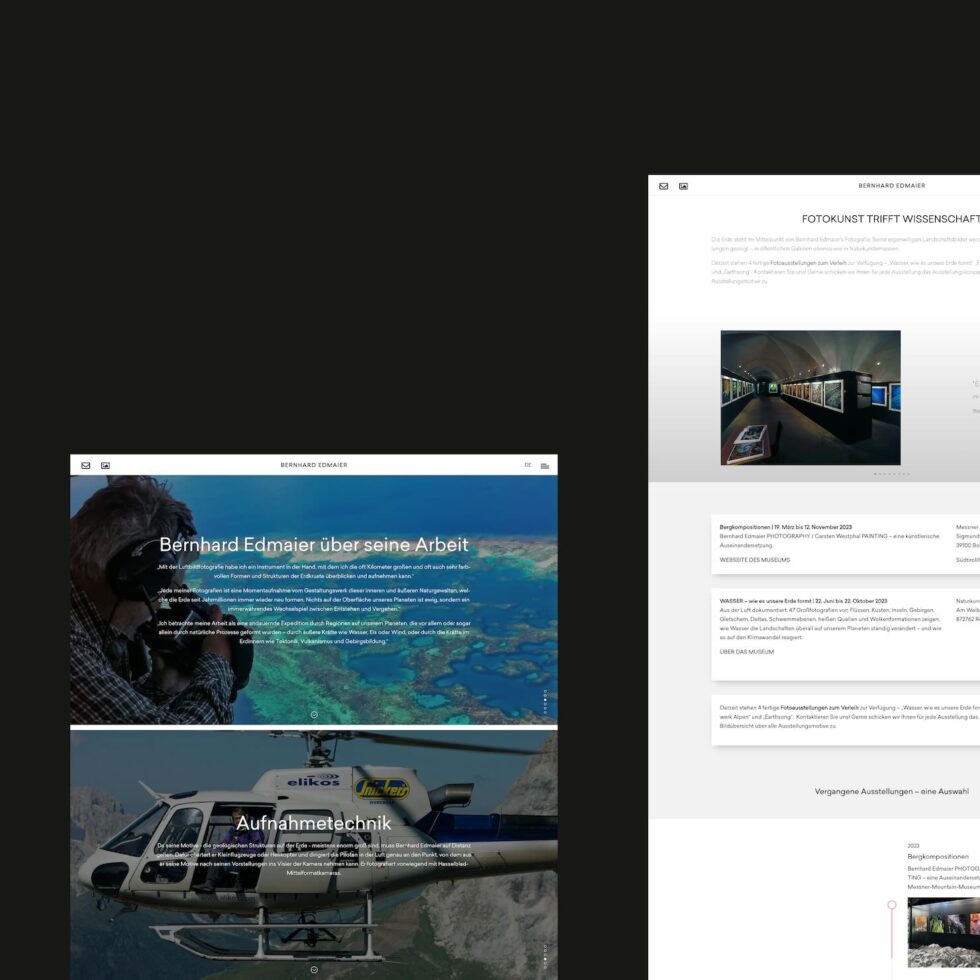Click Fotoausstellungen zum Verleih in the lower card
980x980 pixels.
coord(819,707)
